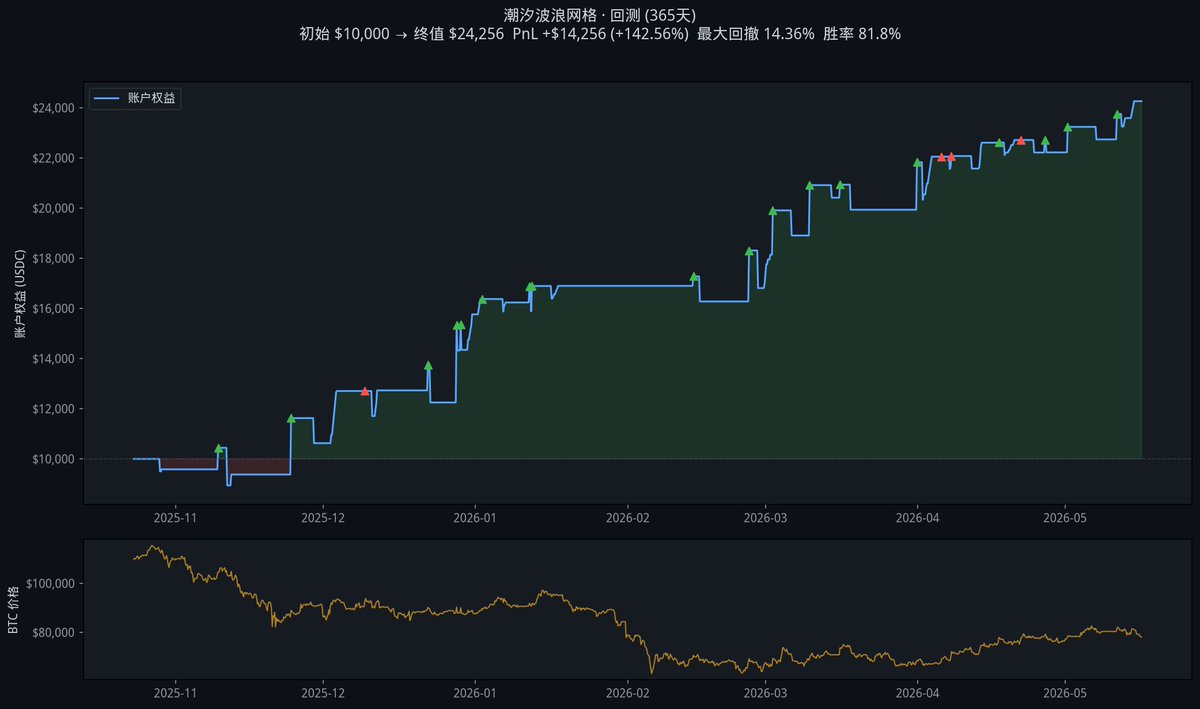Click the $100,000 tick on BTC price chart
Screen dimensions: 1200x709
point(50,583)
